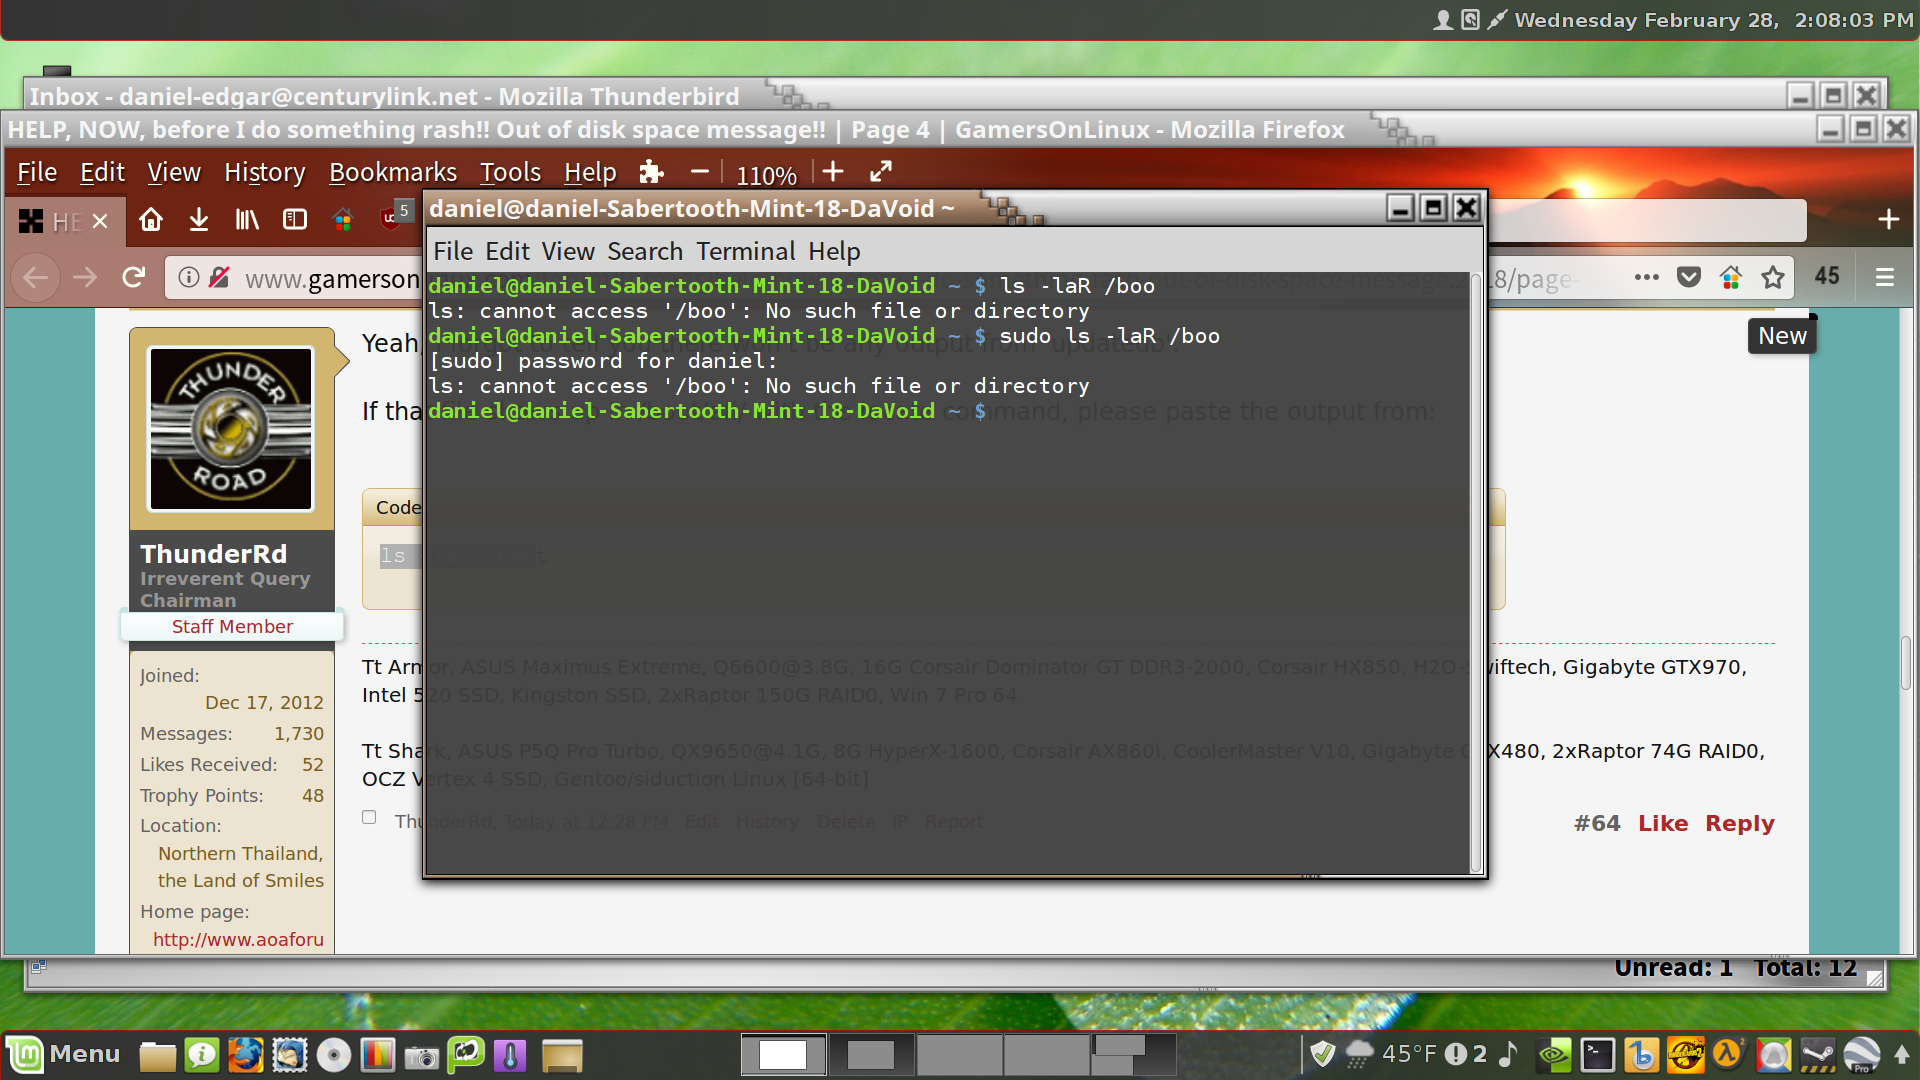The image size is (1920, 1080).
Task: Open update manager shield icon
Action: coord(1322,1054)
